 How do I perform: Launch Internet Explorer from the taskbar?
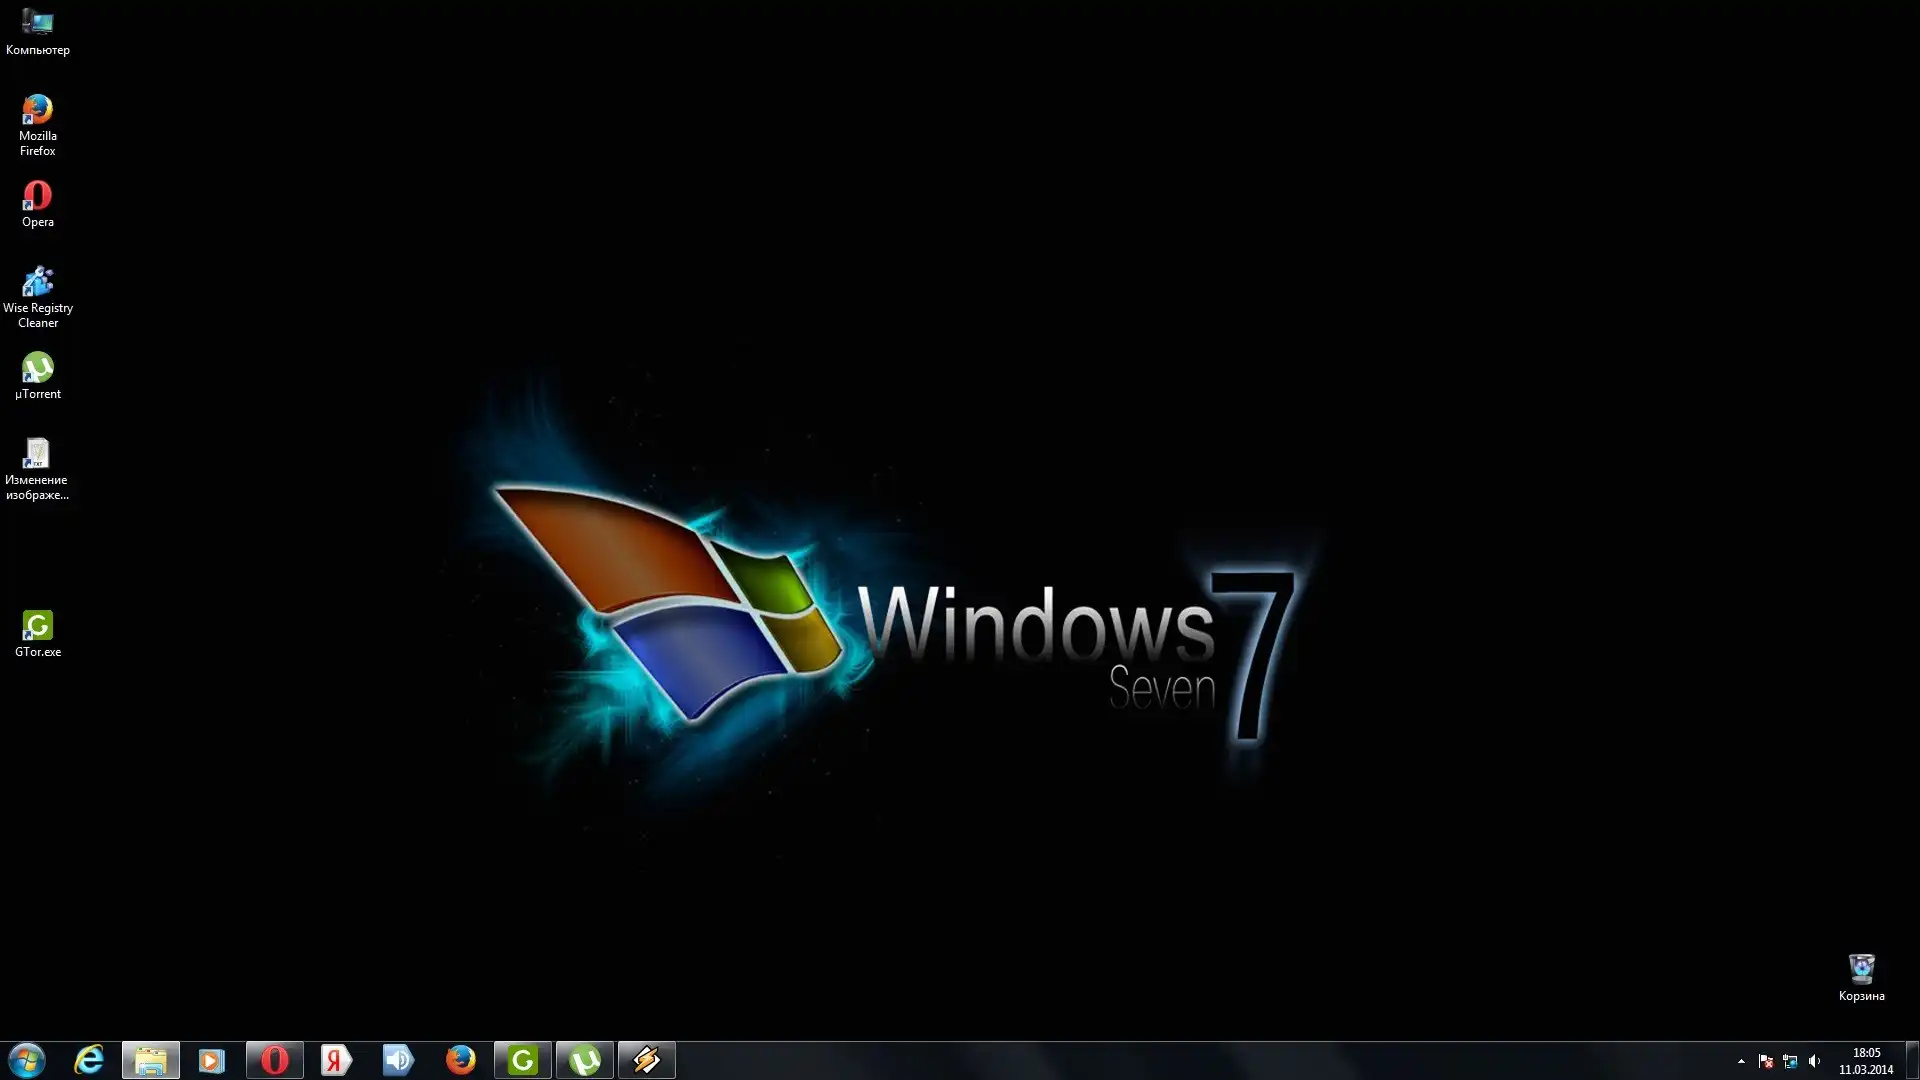coord(89,1060)
